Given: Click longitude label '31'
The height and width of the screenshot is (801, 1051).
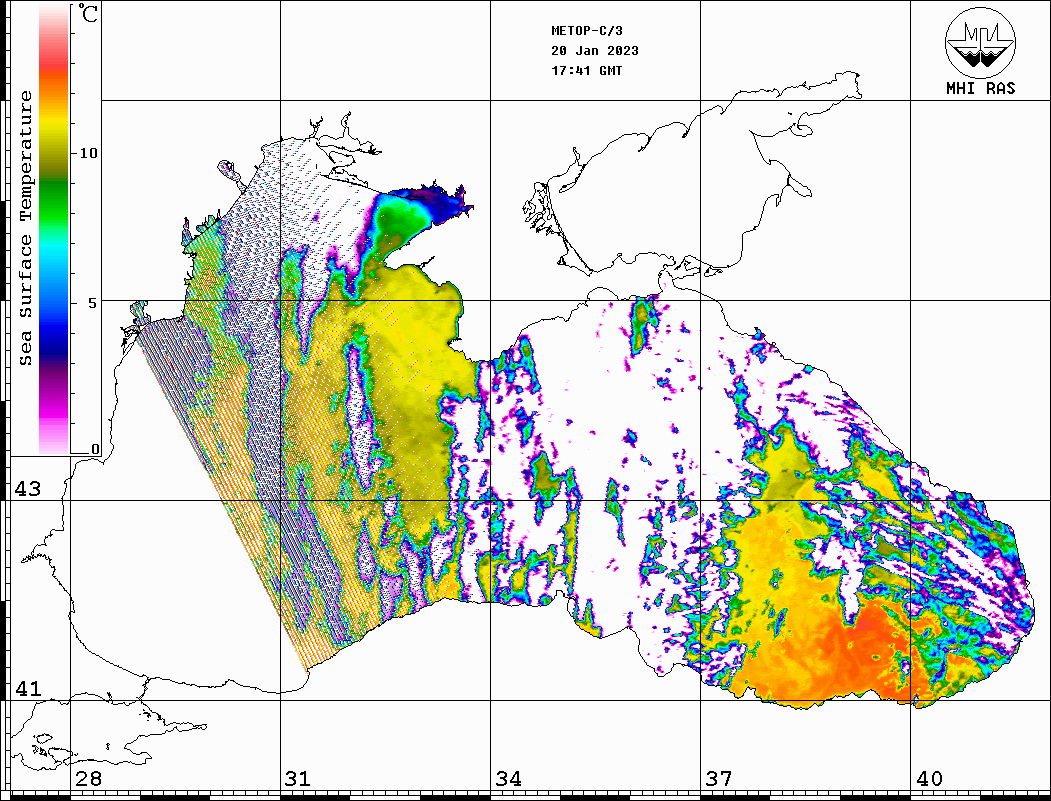Looking at the screenshot, I should click(298, 779).
